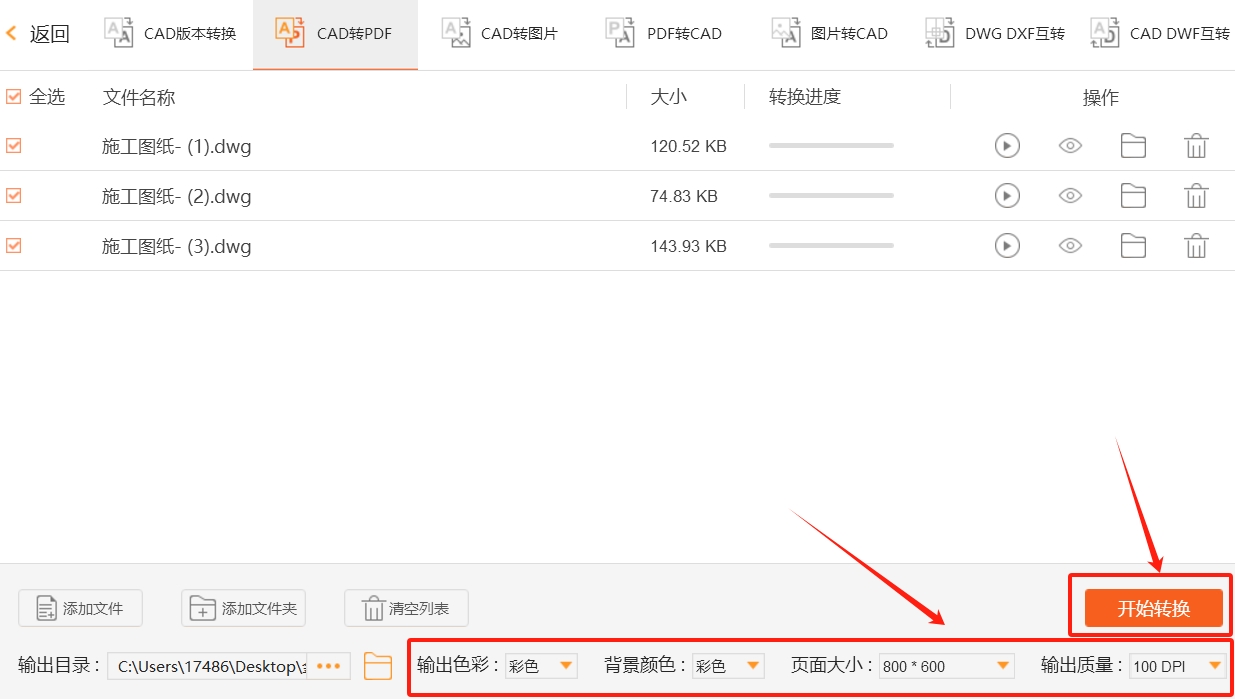Viewport: 1235px width, 699px height.
Task: Uncheck 施工图纸- (2).dwg file checkbox
Action: coord(13,195)
